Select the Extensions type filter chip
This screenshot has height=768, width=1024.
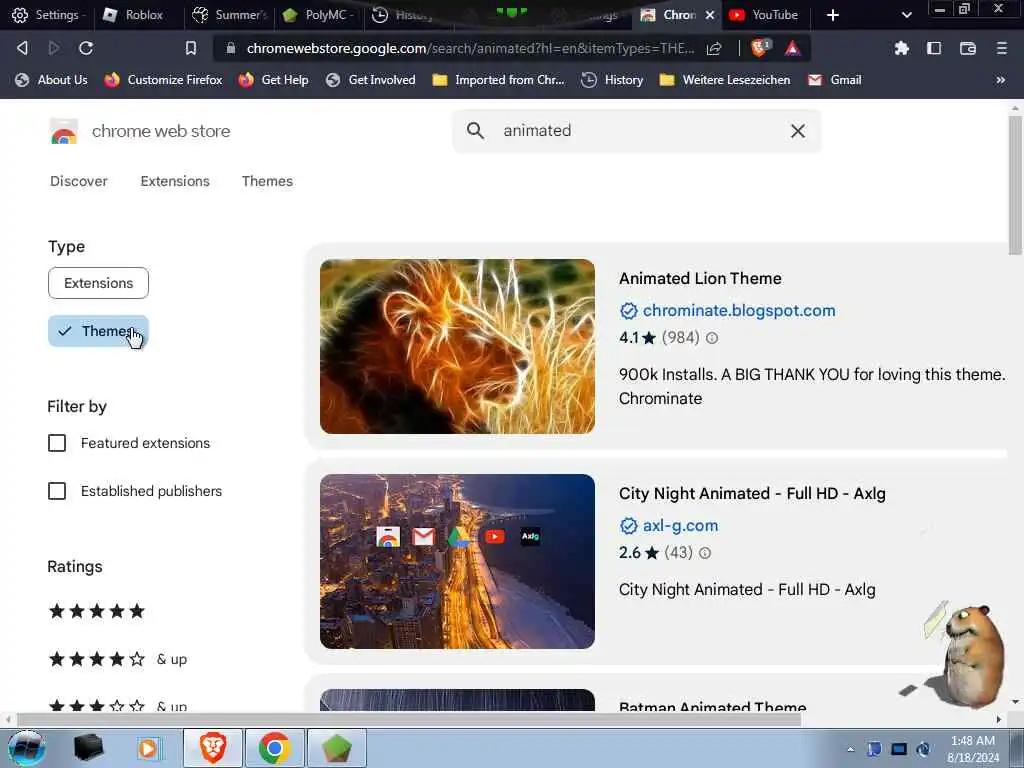(98, 283)
